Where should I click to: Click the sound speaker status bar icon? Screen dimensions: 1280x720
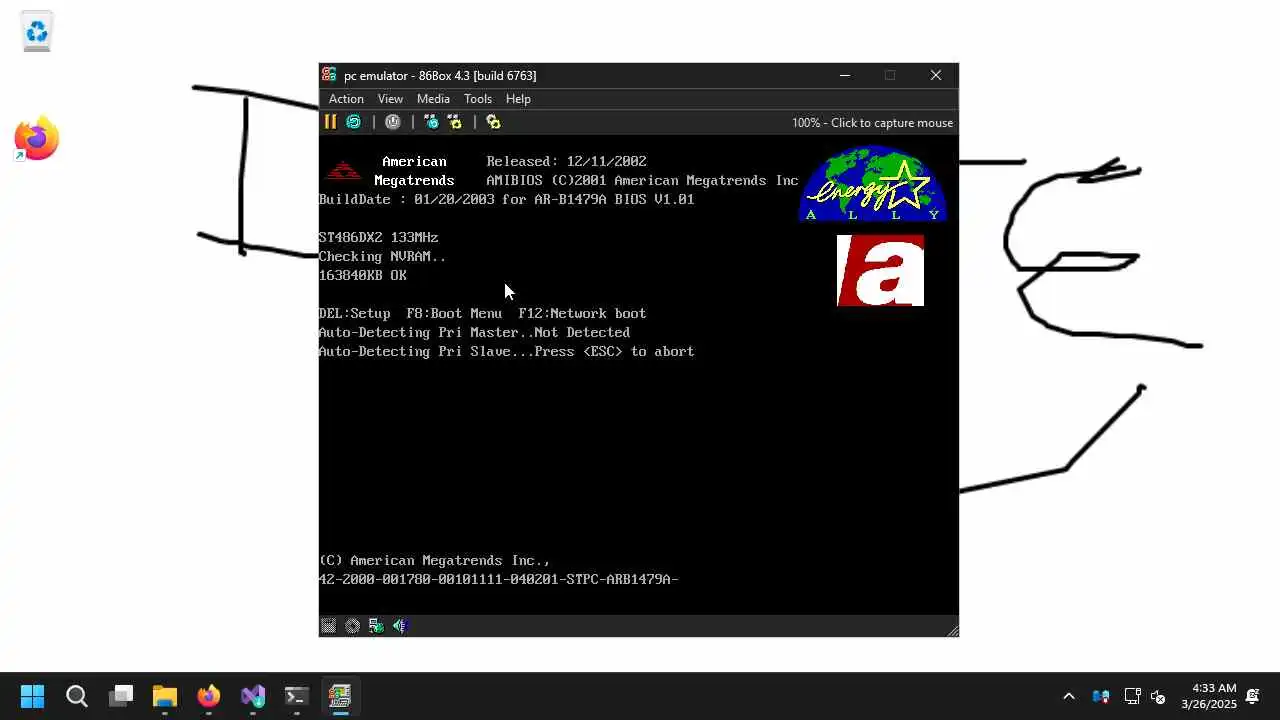(x=400, y=626)
